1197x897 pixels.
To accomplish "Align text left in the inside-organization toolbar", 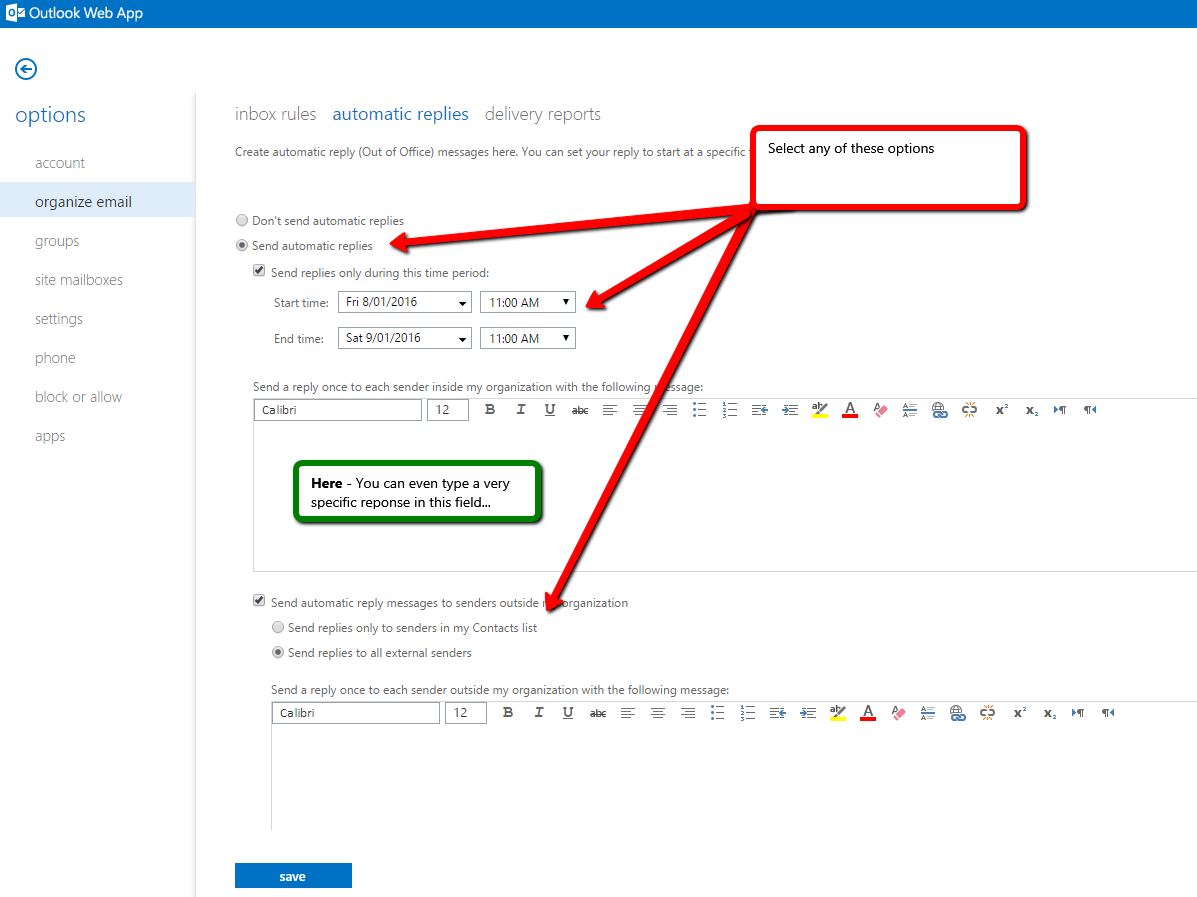I will click(x=610, y=410).
